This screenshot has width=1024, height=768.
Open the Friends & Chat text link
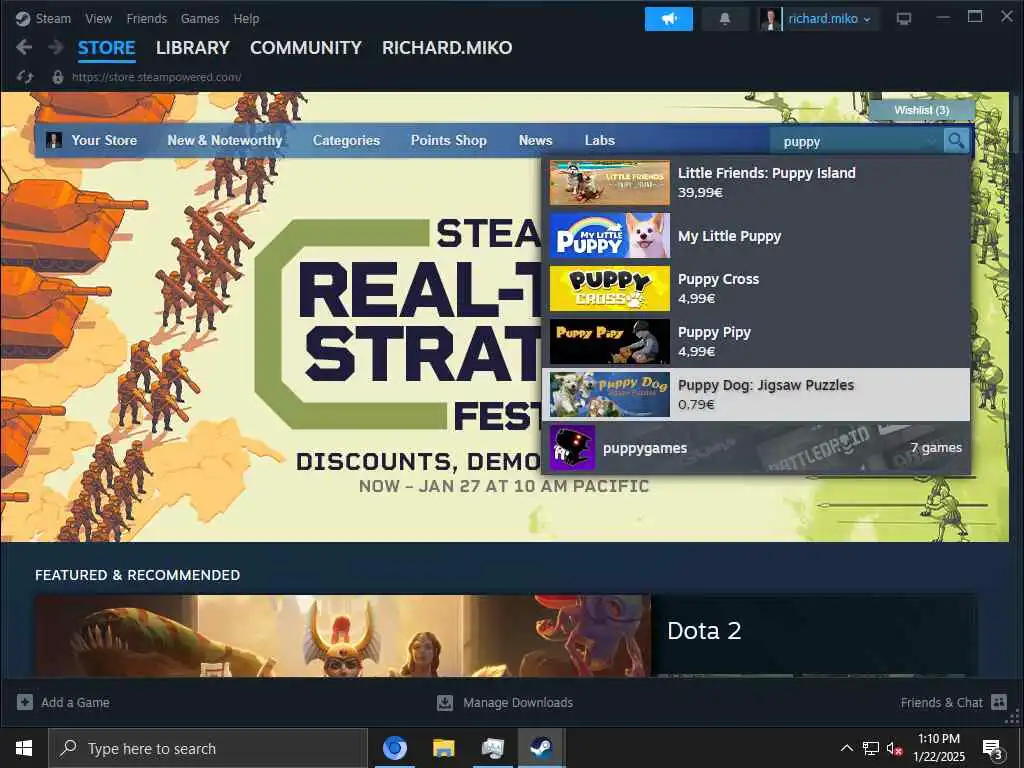point(941,703)
